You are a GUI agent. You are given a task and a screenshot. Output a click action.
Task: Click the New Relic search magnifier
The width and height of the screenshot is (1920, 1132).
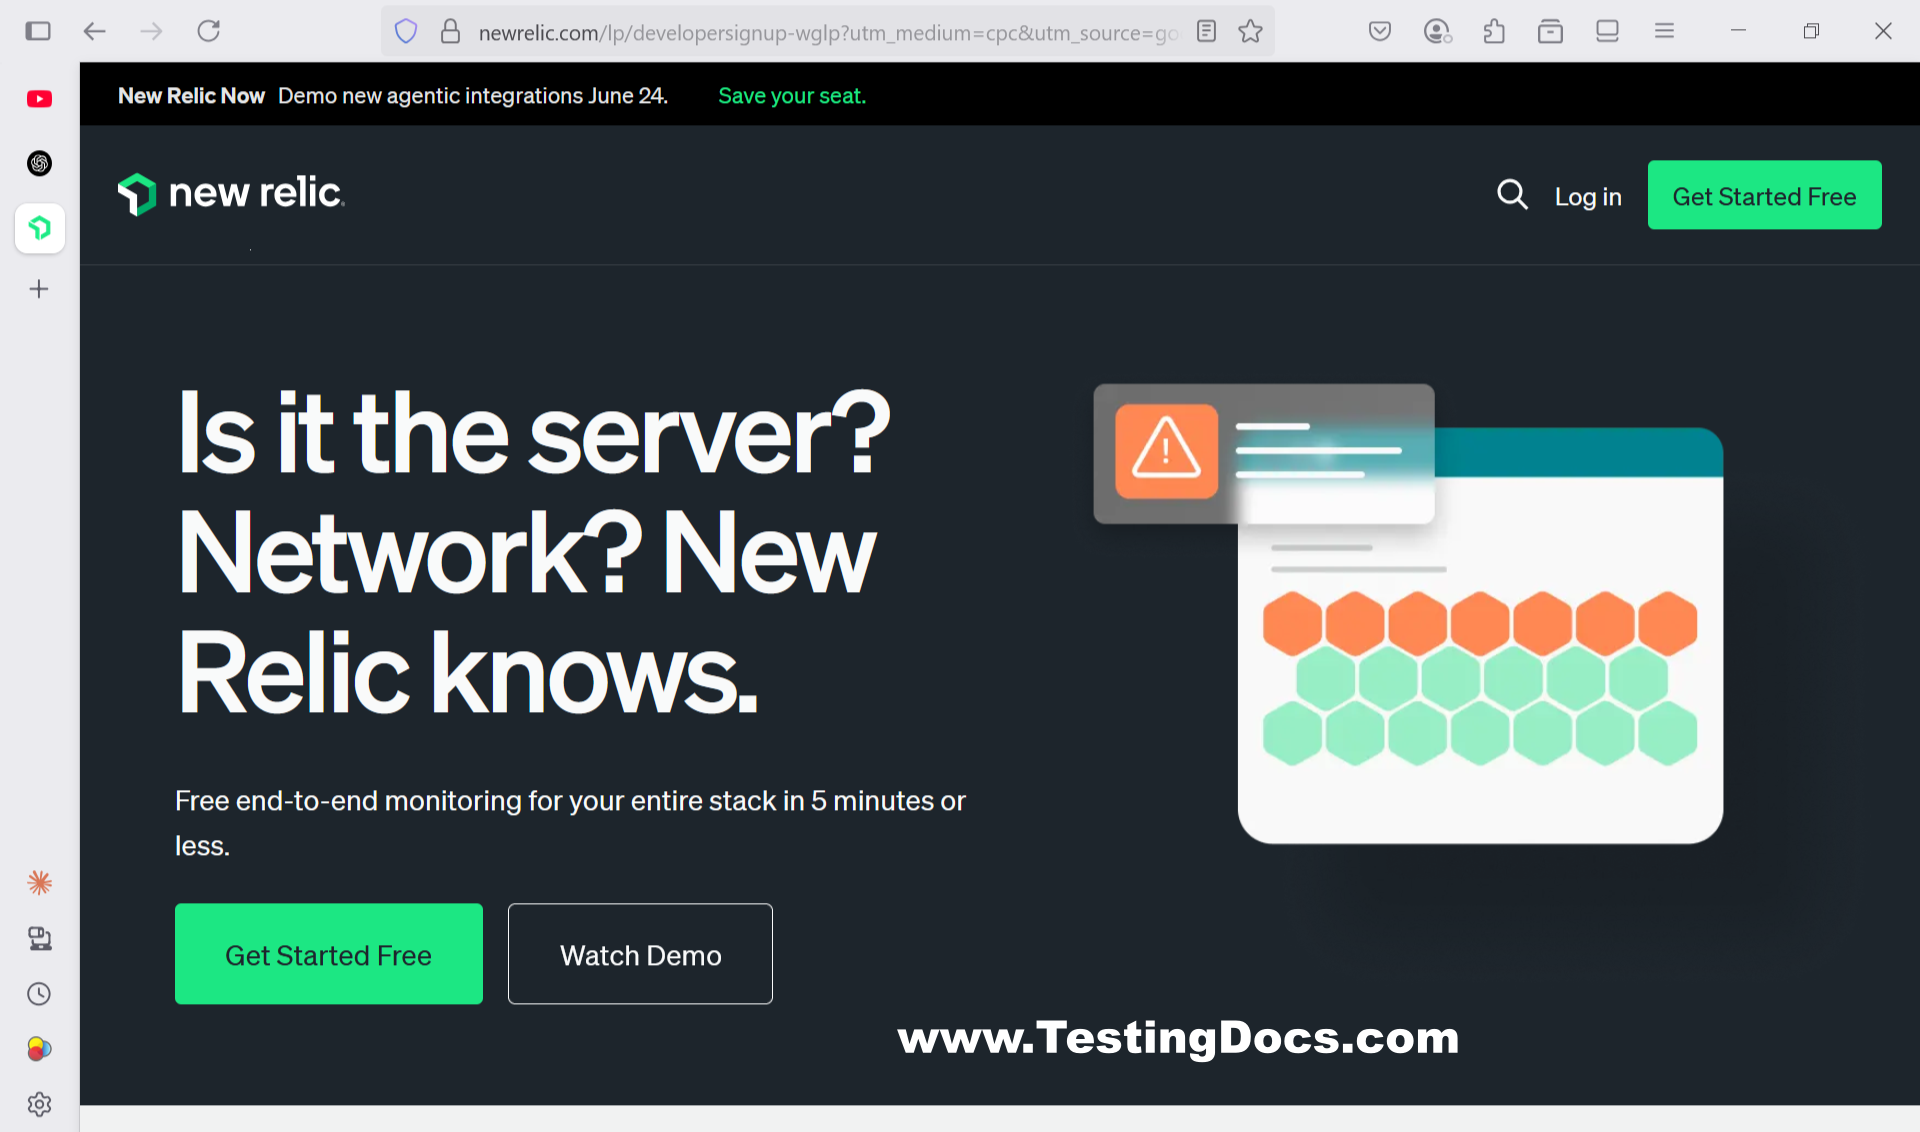point(1512,194)
